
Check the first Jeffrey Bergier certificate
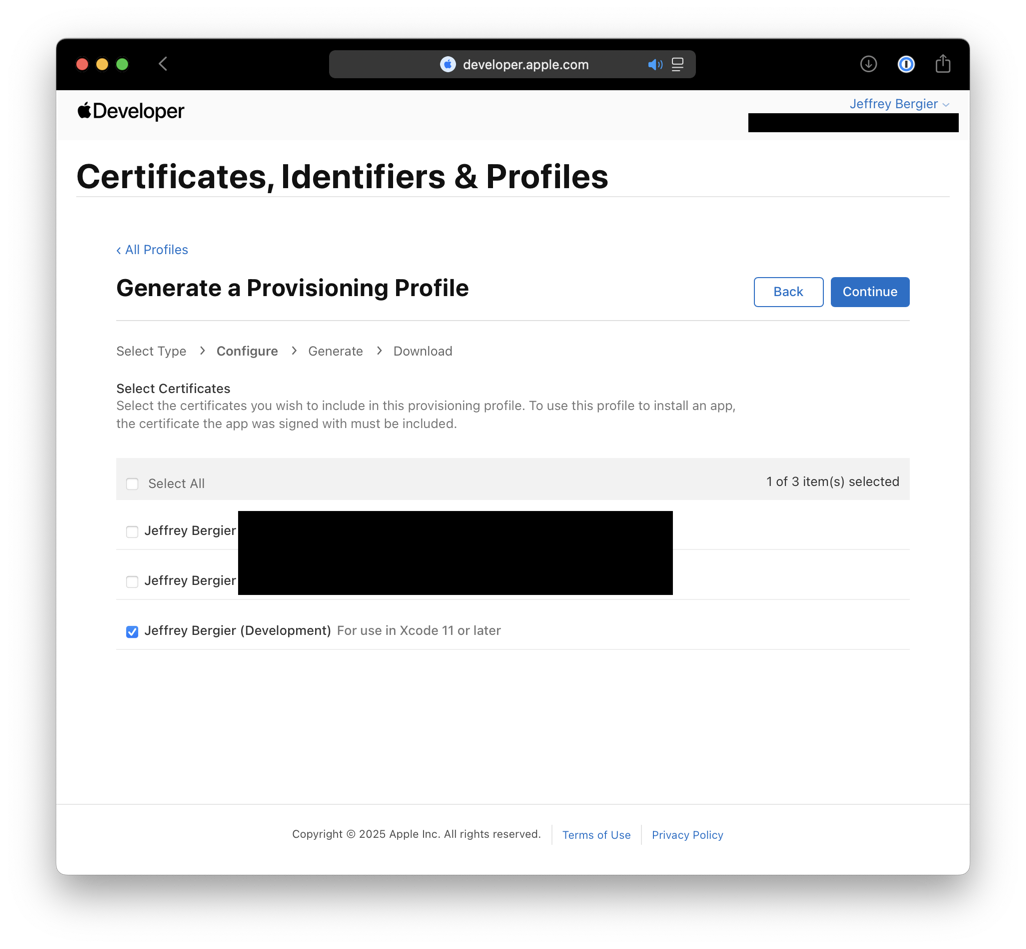pyautogui.click(x=132, y=532)
